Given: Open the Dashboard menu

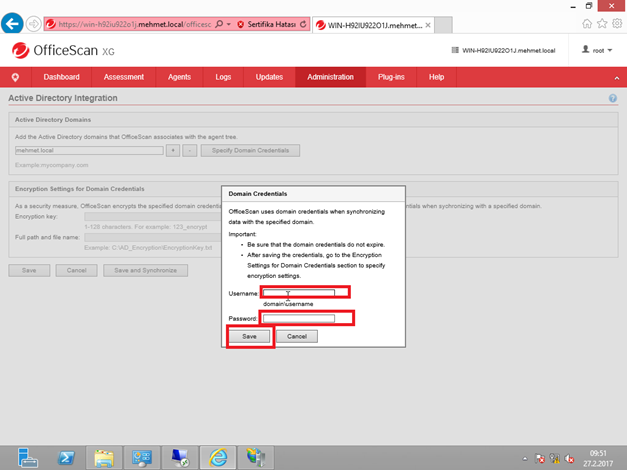Looking at the screenshot, I should (x=62, y=77).
